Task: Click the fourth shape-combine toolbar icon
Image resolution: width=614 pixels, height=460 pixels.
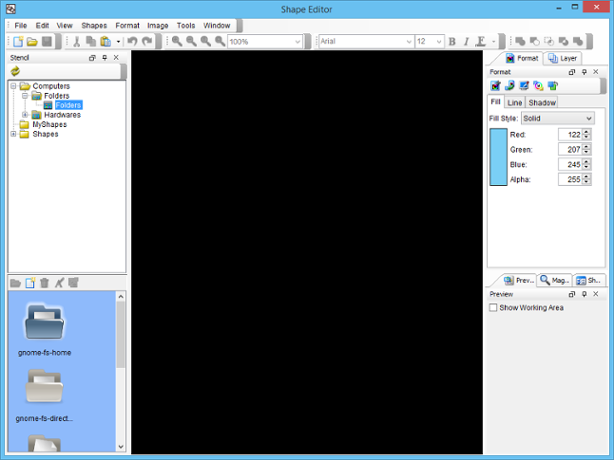Action: tap(563, 41)
